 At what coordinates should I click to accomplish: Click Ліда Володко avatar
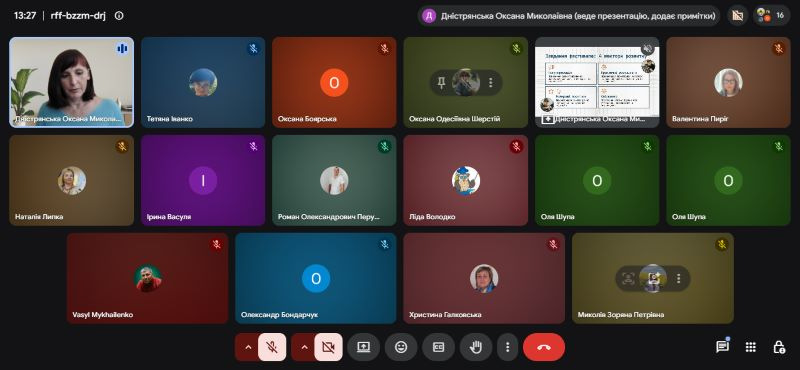(x=466, y=180)
